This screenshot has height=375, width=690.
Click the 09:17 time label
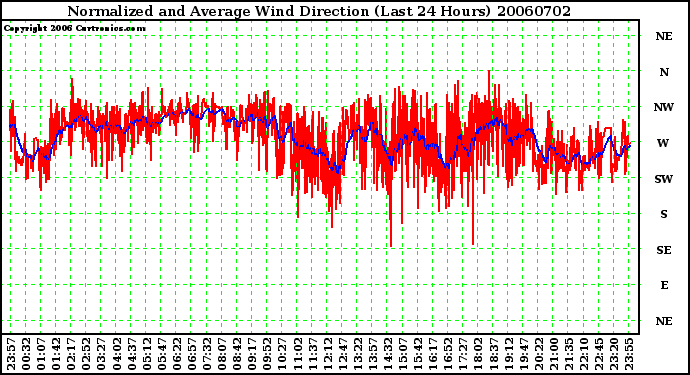[x=252, y=354]
